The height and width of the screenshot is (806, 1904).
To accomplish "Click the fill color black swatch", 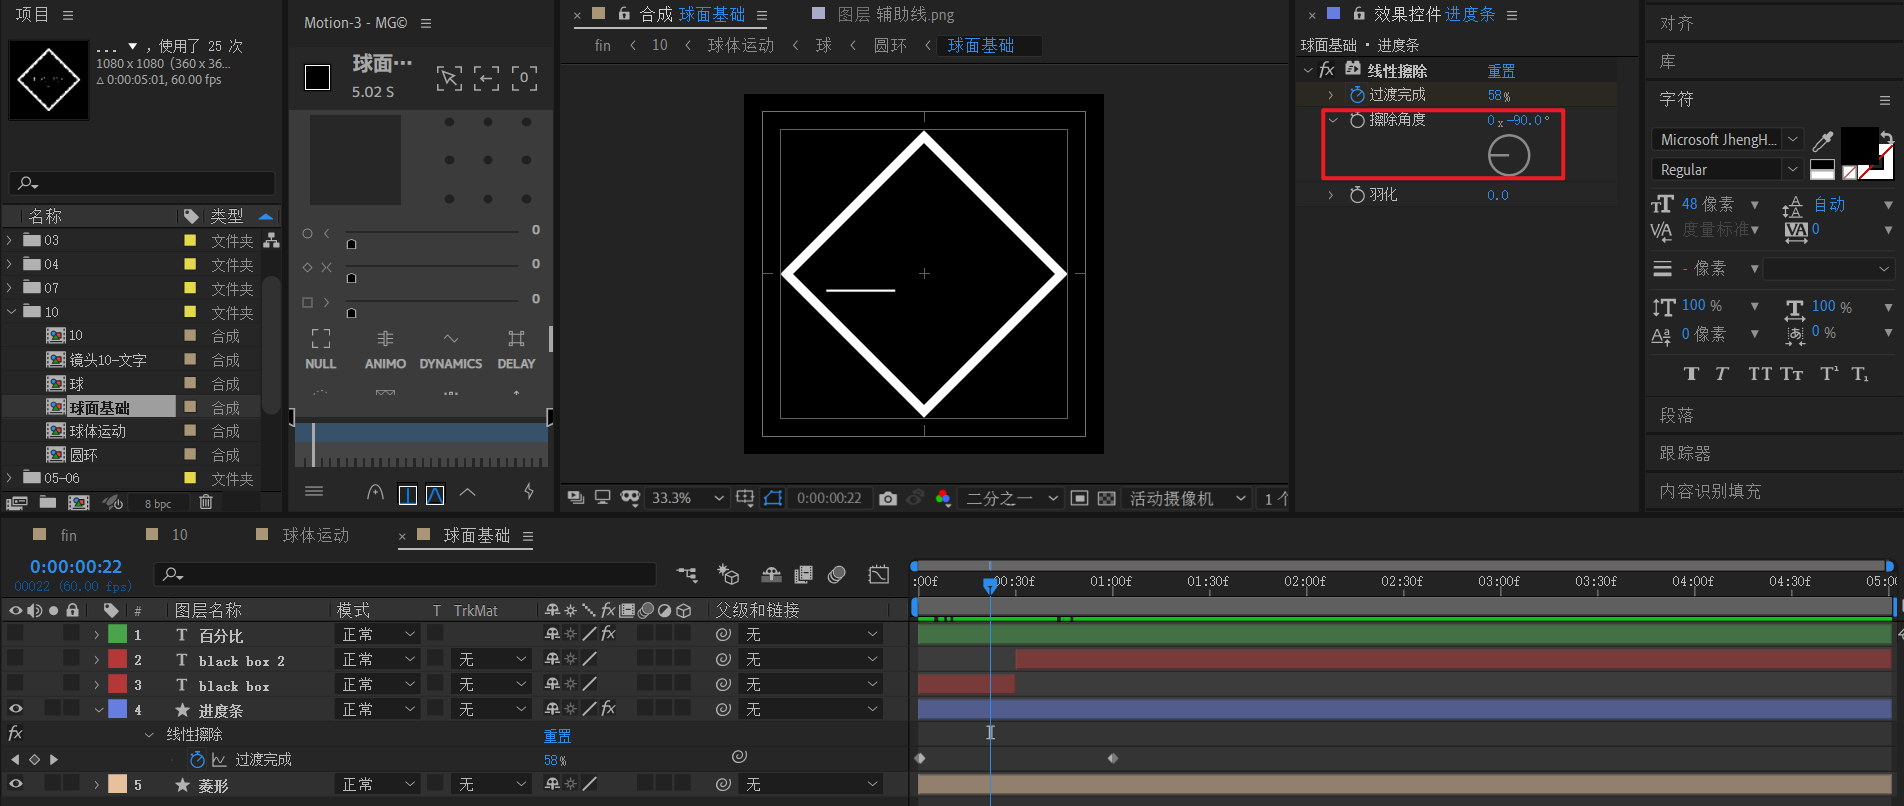I will [x=1858, y=146].
